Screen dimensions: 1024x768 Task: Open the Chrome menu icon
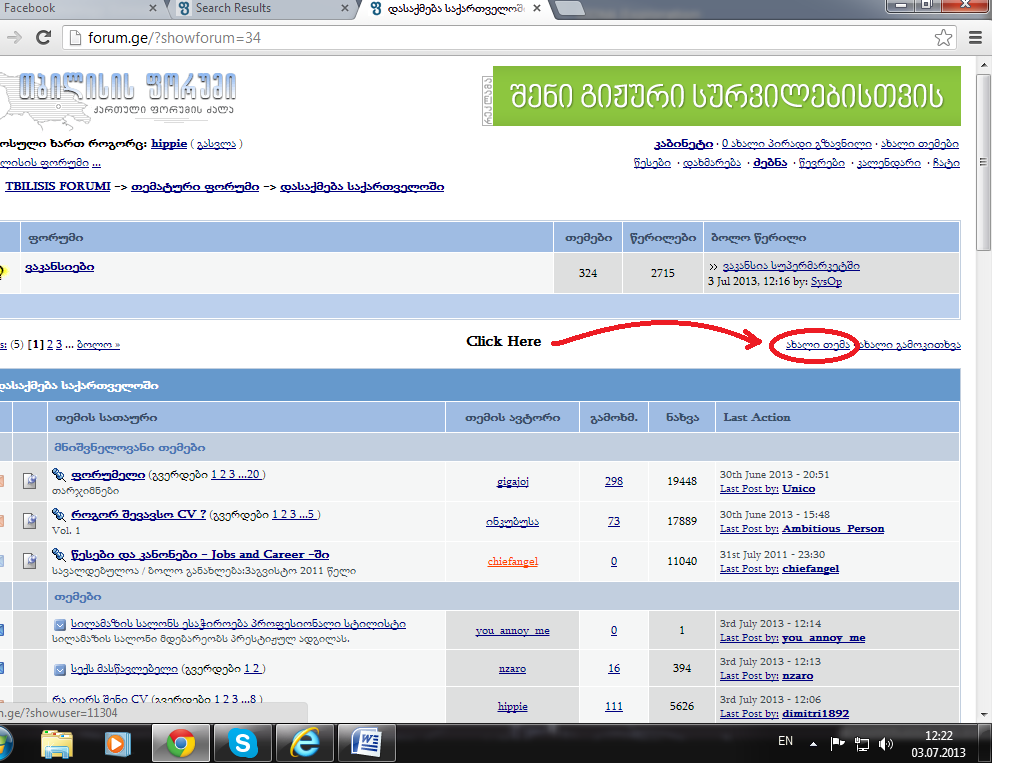click(x=975, y=38)
